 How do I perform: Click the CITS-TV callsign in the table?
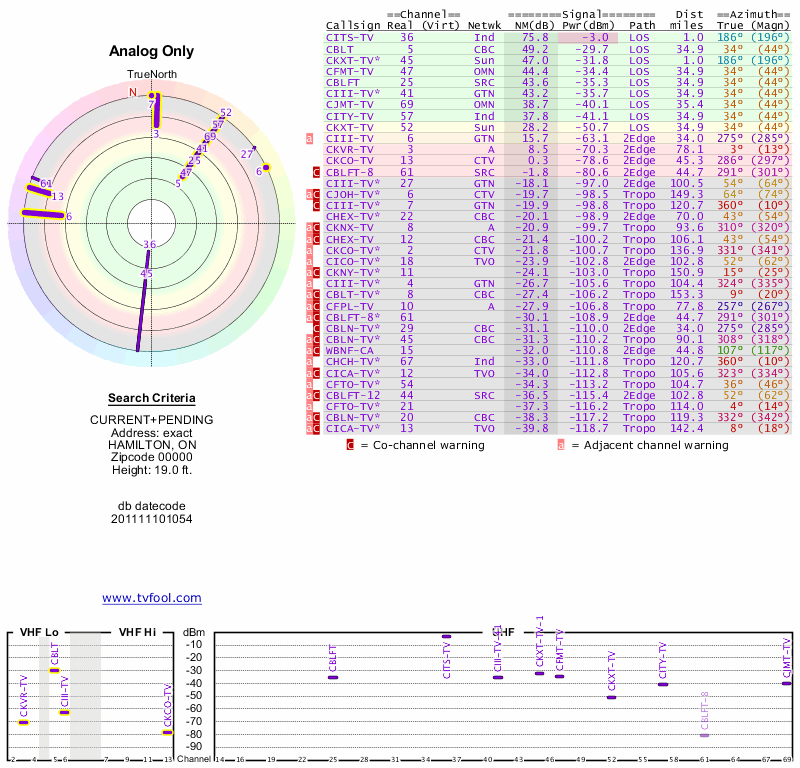[350, 37]
